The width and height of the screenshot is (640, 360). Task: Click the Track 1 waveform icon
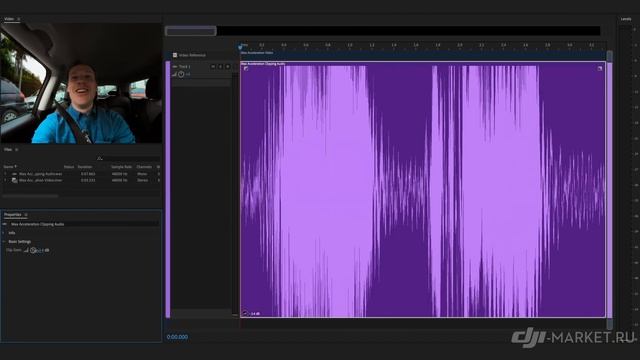click(x=175, y=67)
